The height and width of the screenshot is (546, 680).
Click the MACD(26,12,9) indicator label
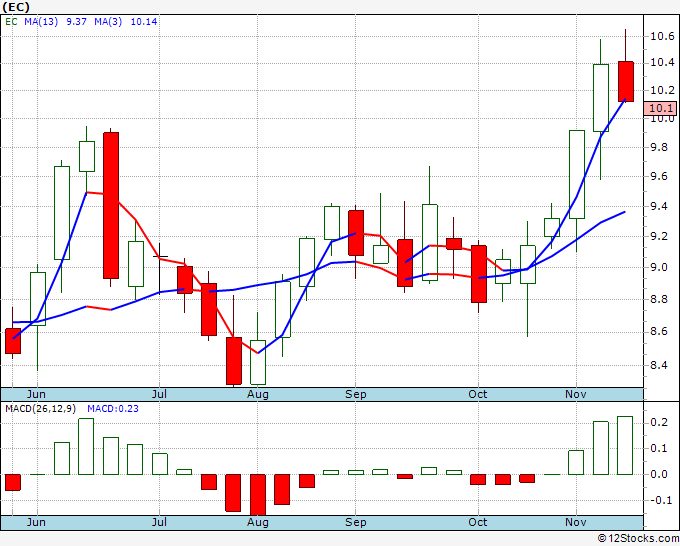point(41,409)
